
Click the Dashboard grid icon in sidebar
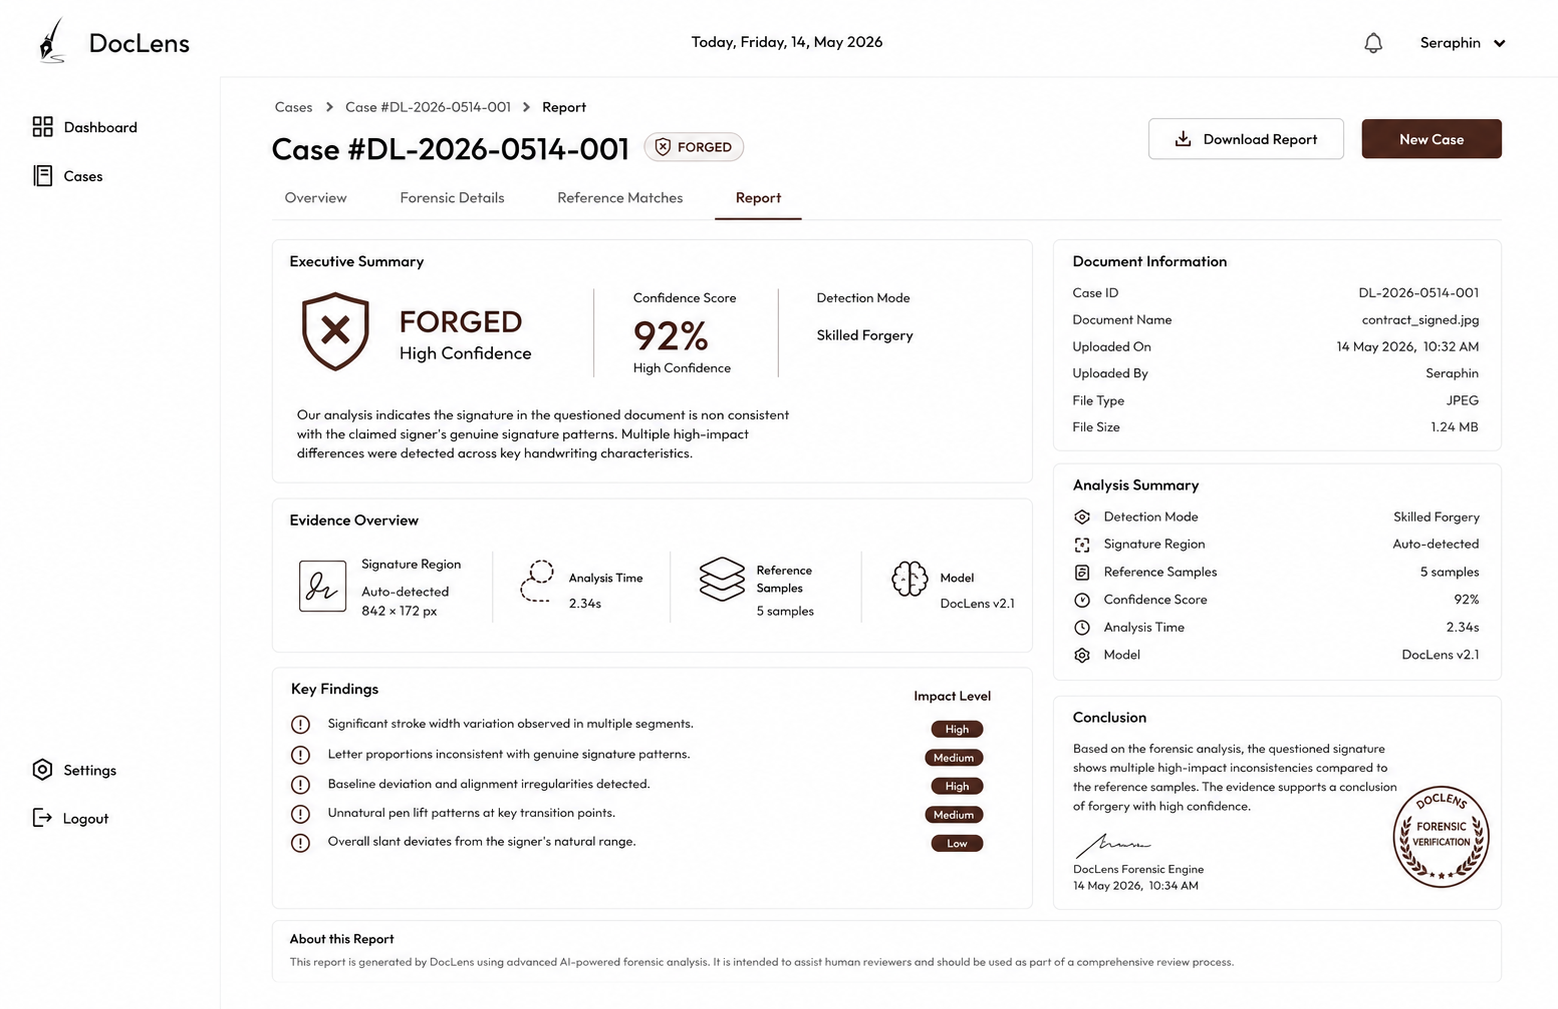tap(42, 127)
